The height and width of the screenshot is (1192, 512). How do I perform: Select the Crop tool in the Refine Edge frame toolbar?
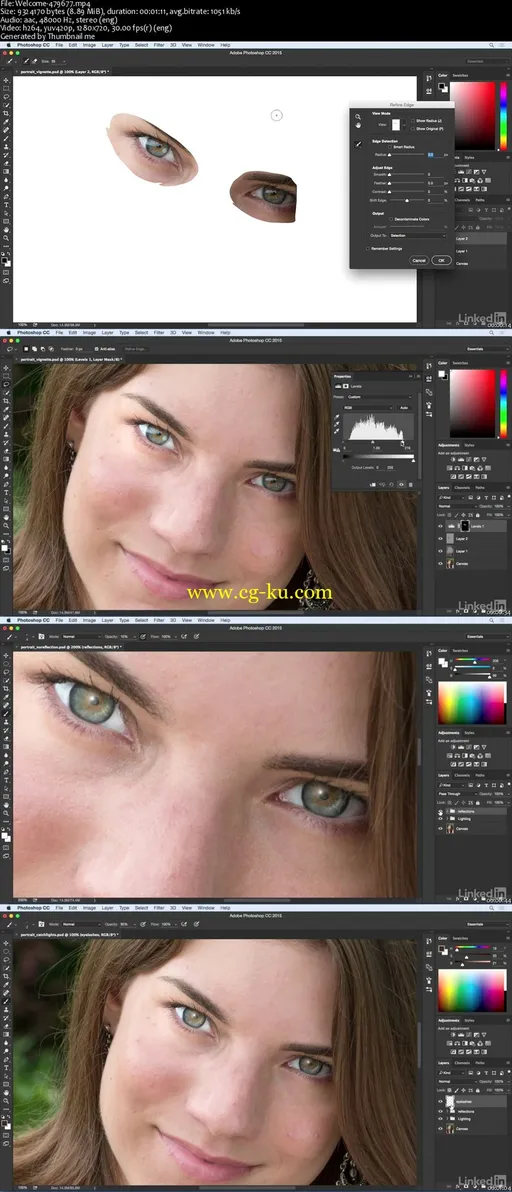(x=5, y=113)
